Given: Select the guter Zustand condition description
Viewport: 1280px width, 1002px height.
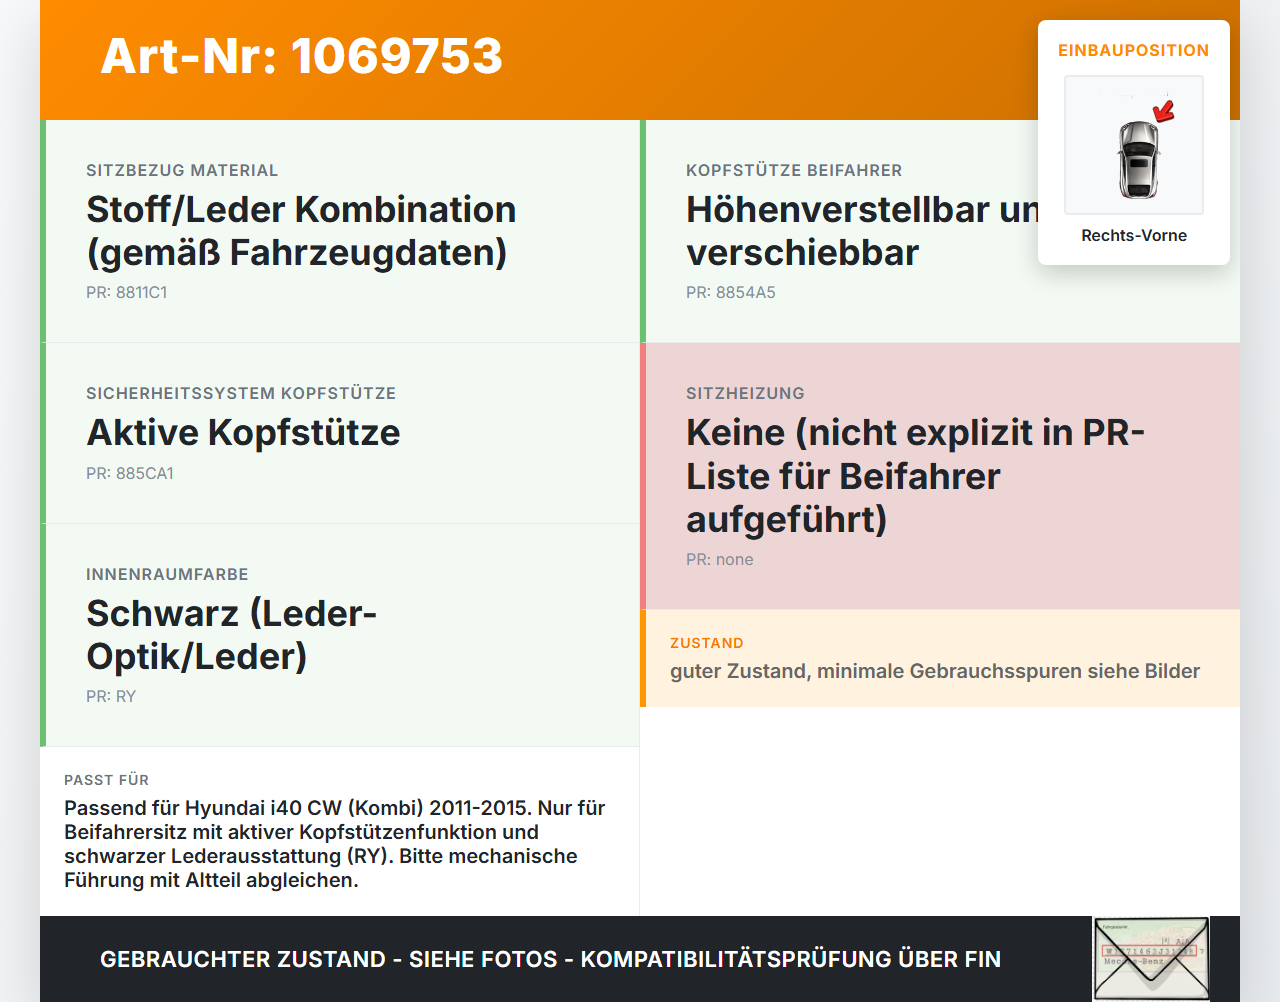Looking at the screenshot, I should [935, 671].
